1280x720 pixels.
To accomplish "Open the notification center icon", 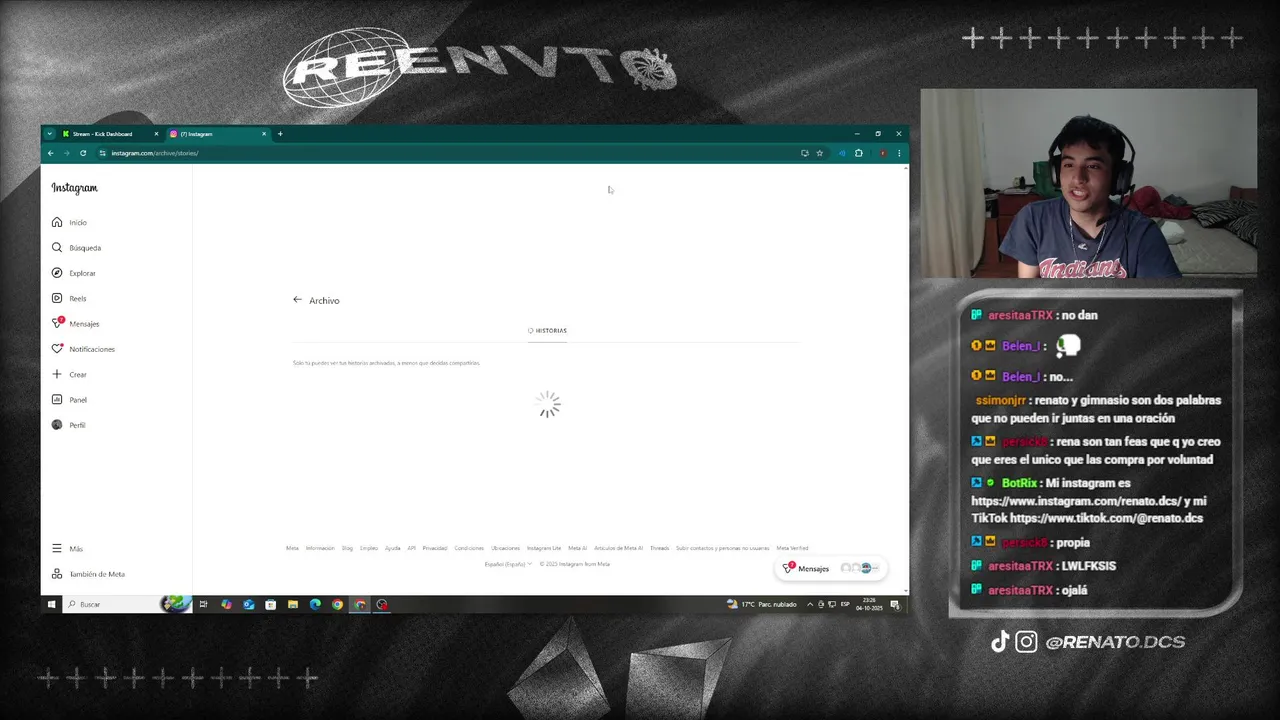I will tap(896, 604).
